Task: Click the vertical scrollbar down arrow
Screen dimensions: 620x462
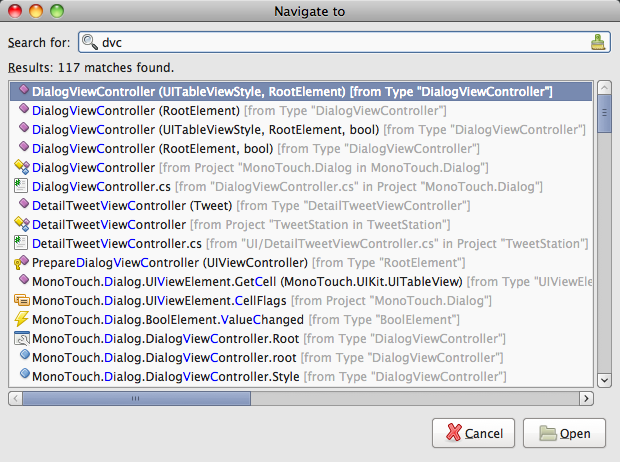Action: pos(604,381)
